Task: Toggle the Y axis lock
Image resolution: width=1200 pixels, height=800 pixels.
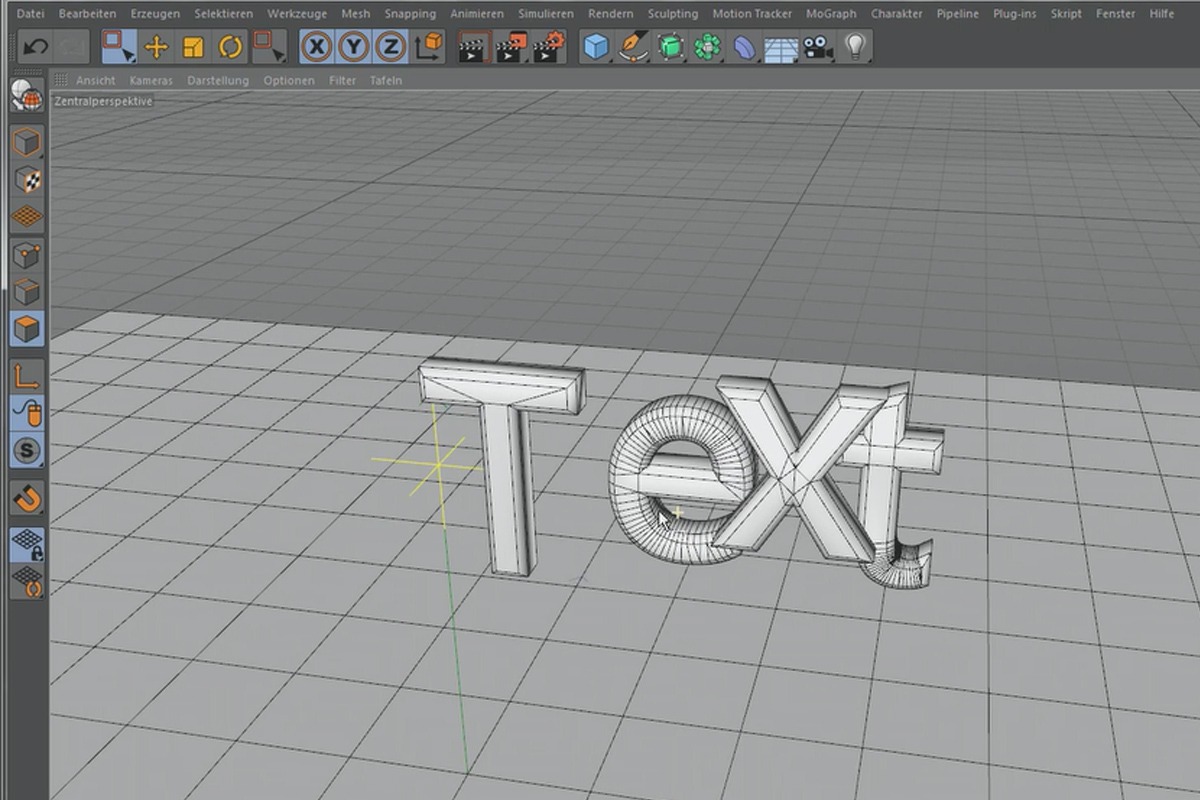Action: [x=354, y=46]
